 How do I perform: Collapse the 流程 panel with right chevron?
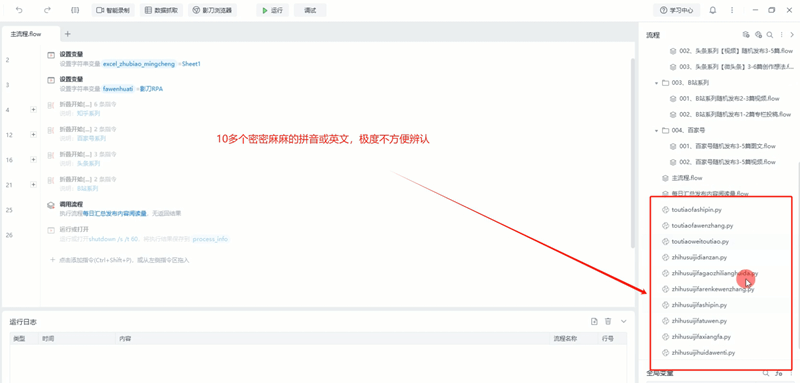pos(792,35)
